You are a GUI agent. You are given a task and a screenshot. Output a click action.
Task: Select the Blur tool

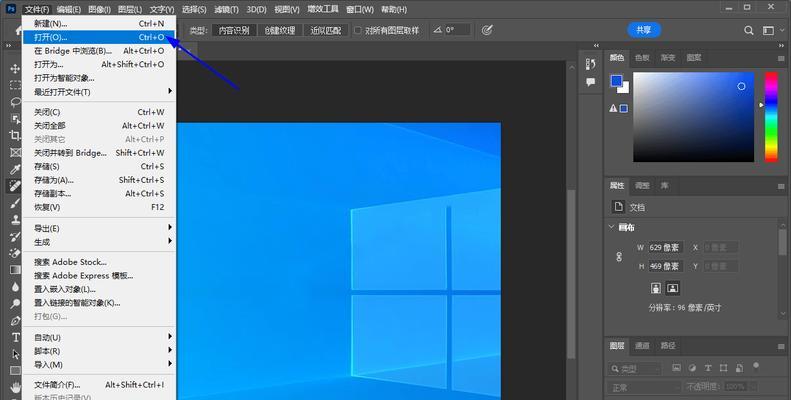pyautogui.click(x=15, y=287)
